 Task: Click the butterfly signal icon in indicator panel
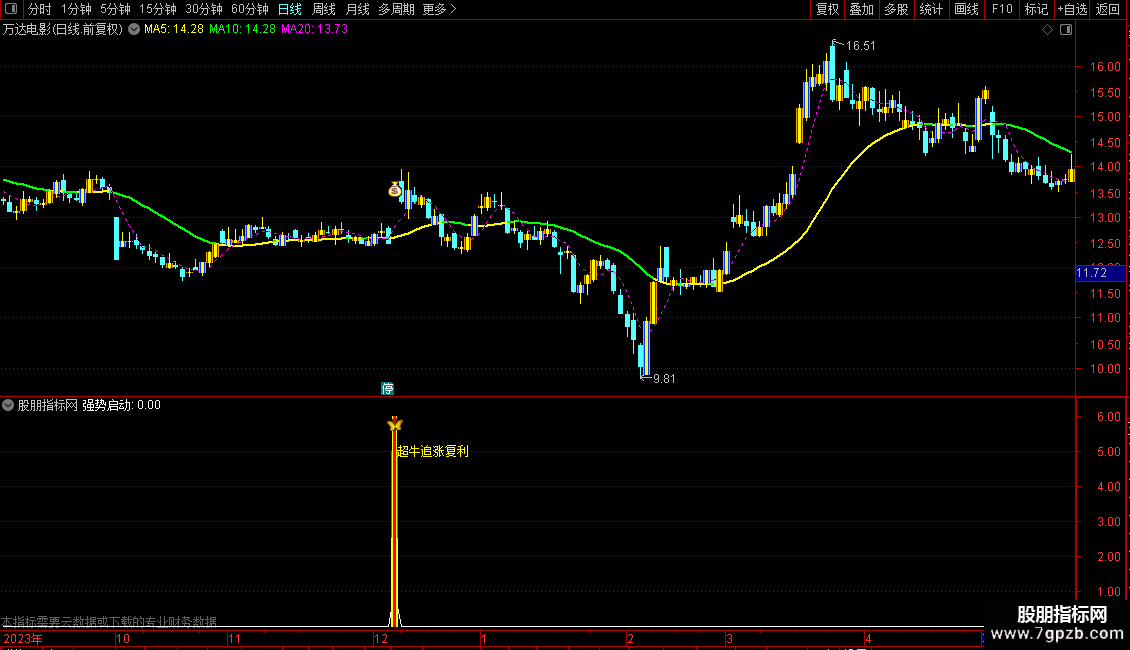click(x=394, y=424)
